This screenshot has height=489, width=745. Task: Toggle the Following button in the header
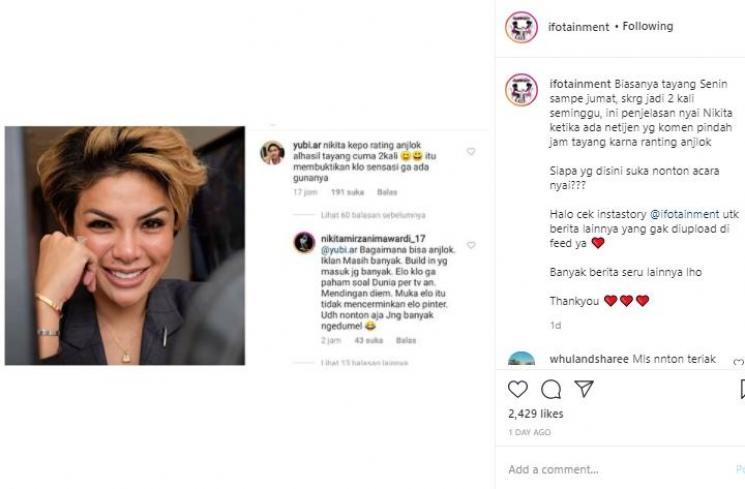(648, 26)
